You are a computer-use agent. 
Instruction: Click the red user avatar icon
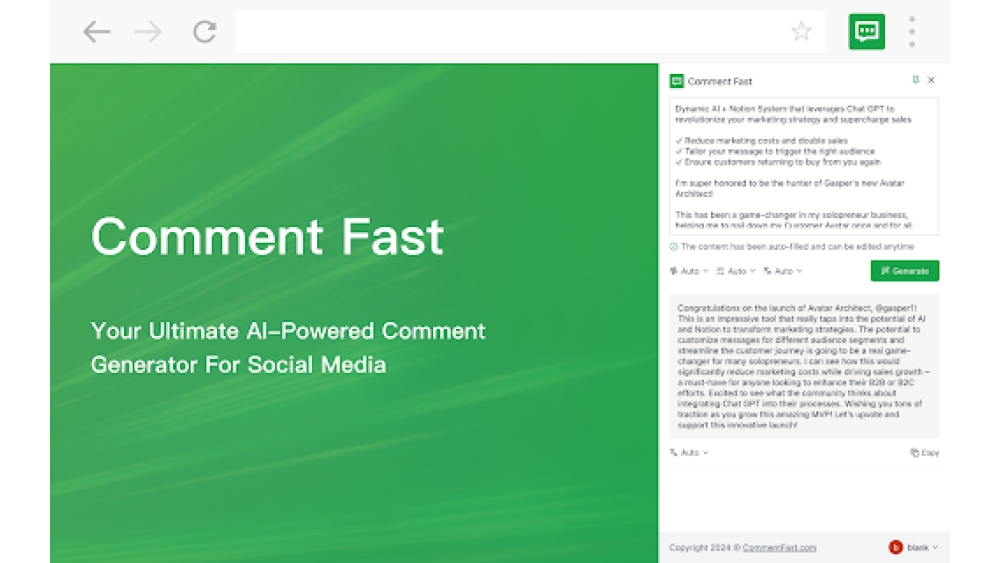(x=895, y=547)
